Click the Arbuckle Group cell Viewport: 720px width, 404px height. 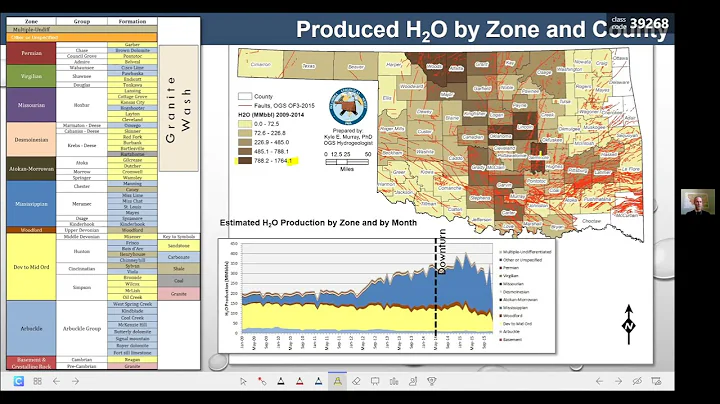(x=82, y=328)
